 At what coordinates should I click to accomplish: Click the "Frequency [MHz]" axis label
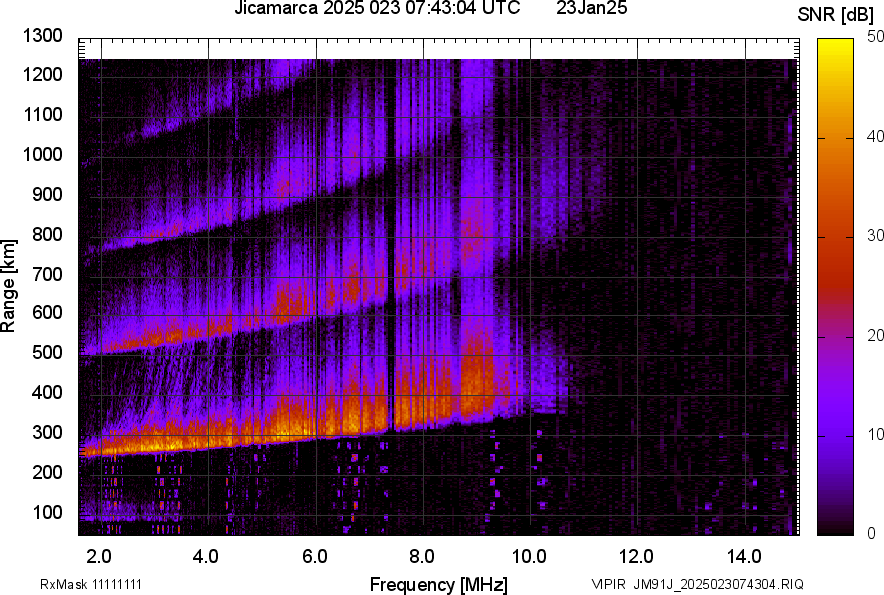pos(439,584)
